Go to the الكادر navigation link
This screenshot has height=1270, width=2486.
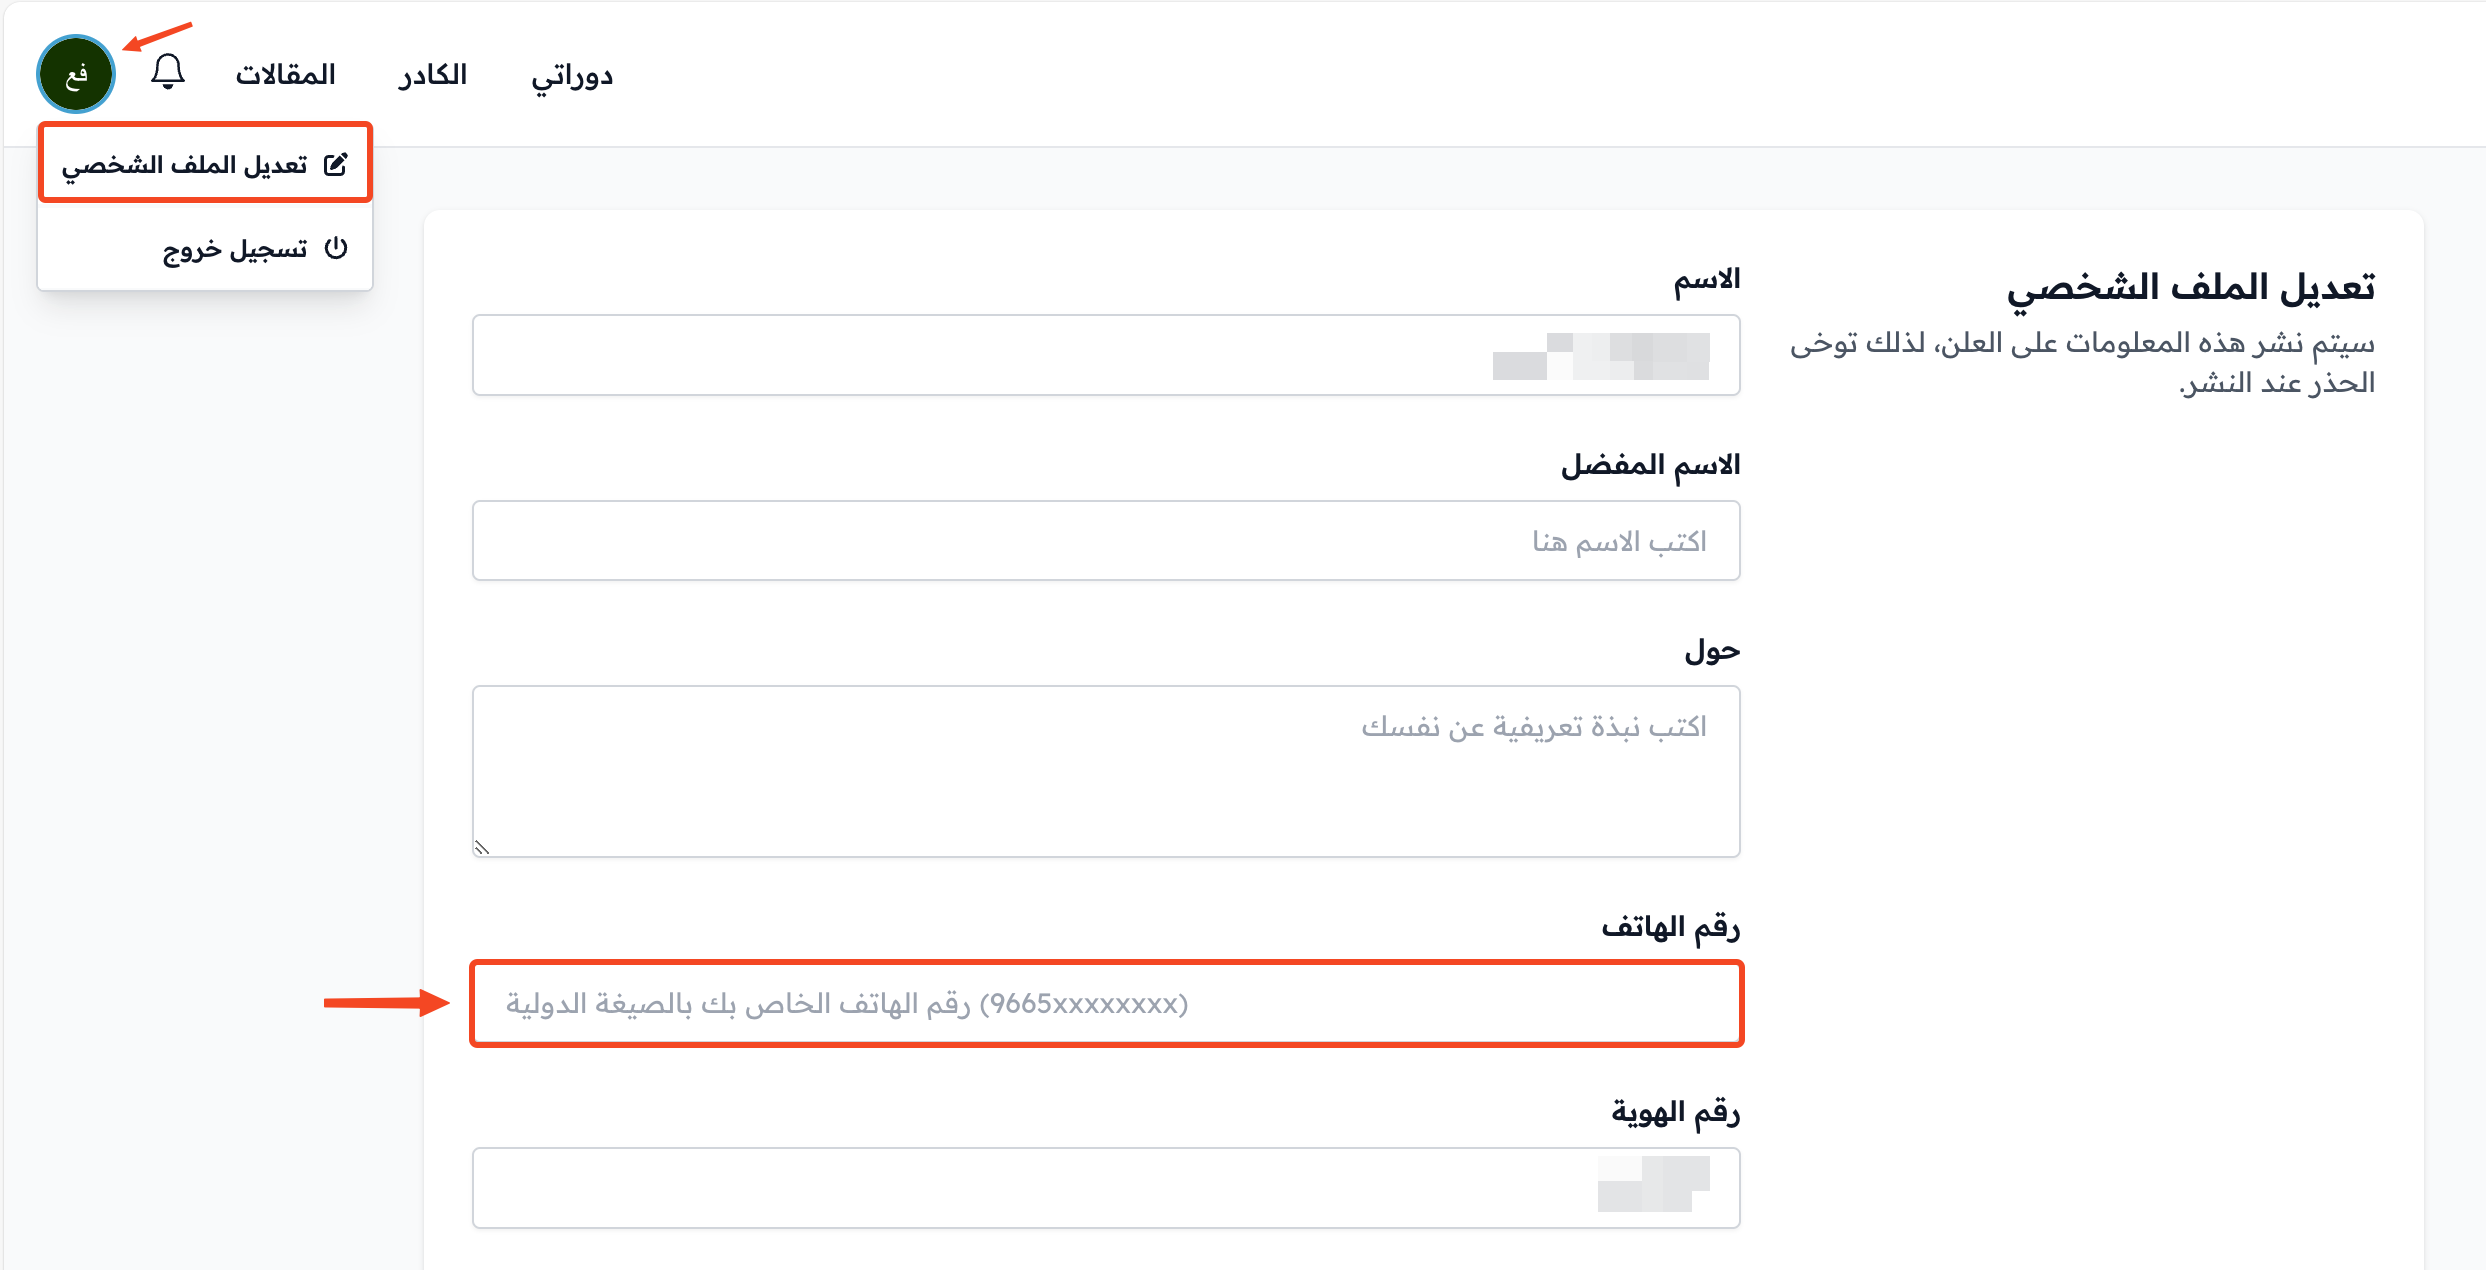433,75
